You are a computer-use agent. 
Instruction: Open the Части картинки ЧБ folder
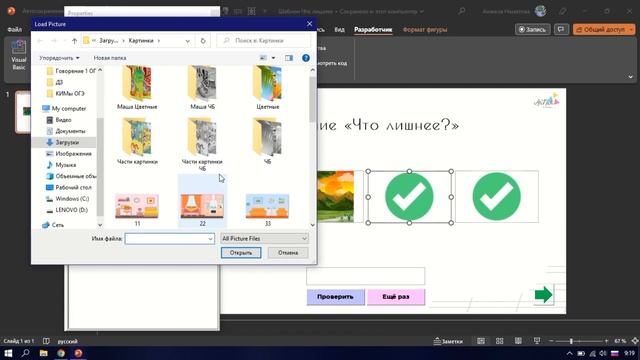tap(202, 144)
